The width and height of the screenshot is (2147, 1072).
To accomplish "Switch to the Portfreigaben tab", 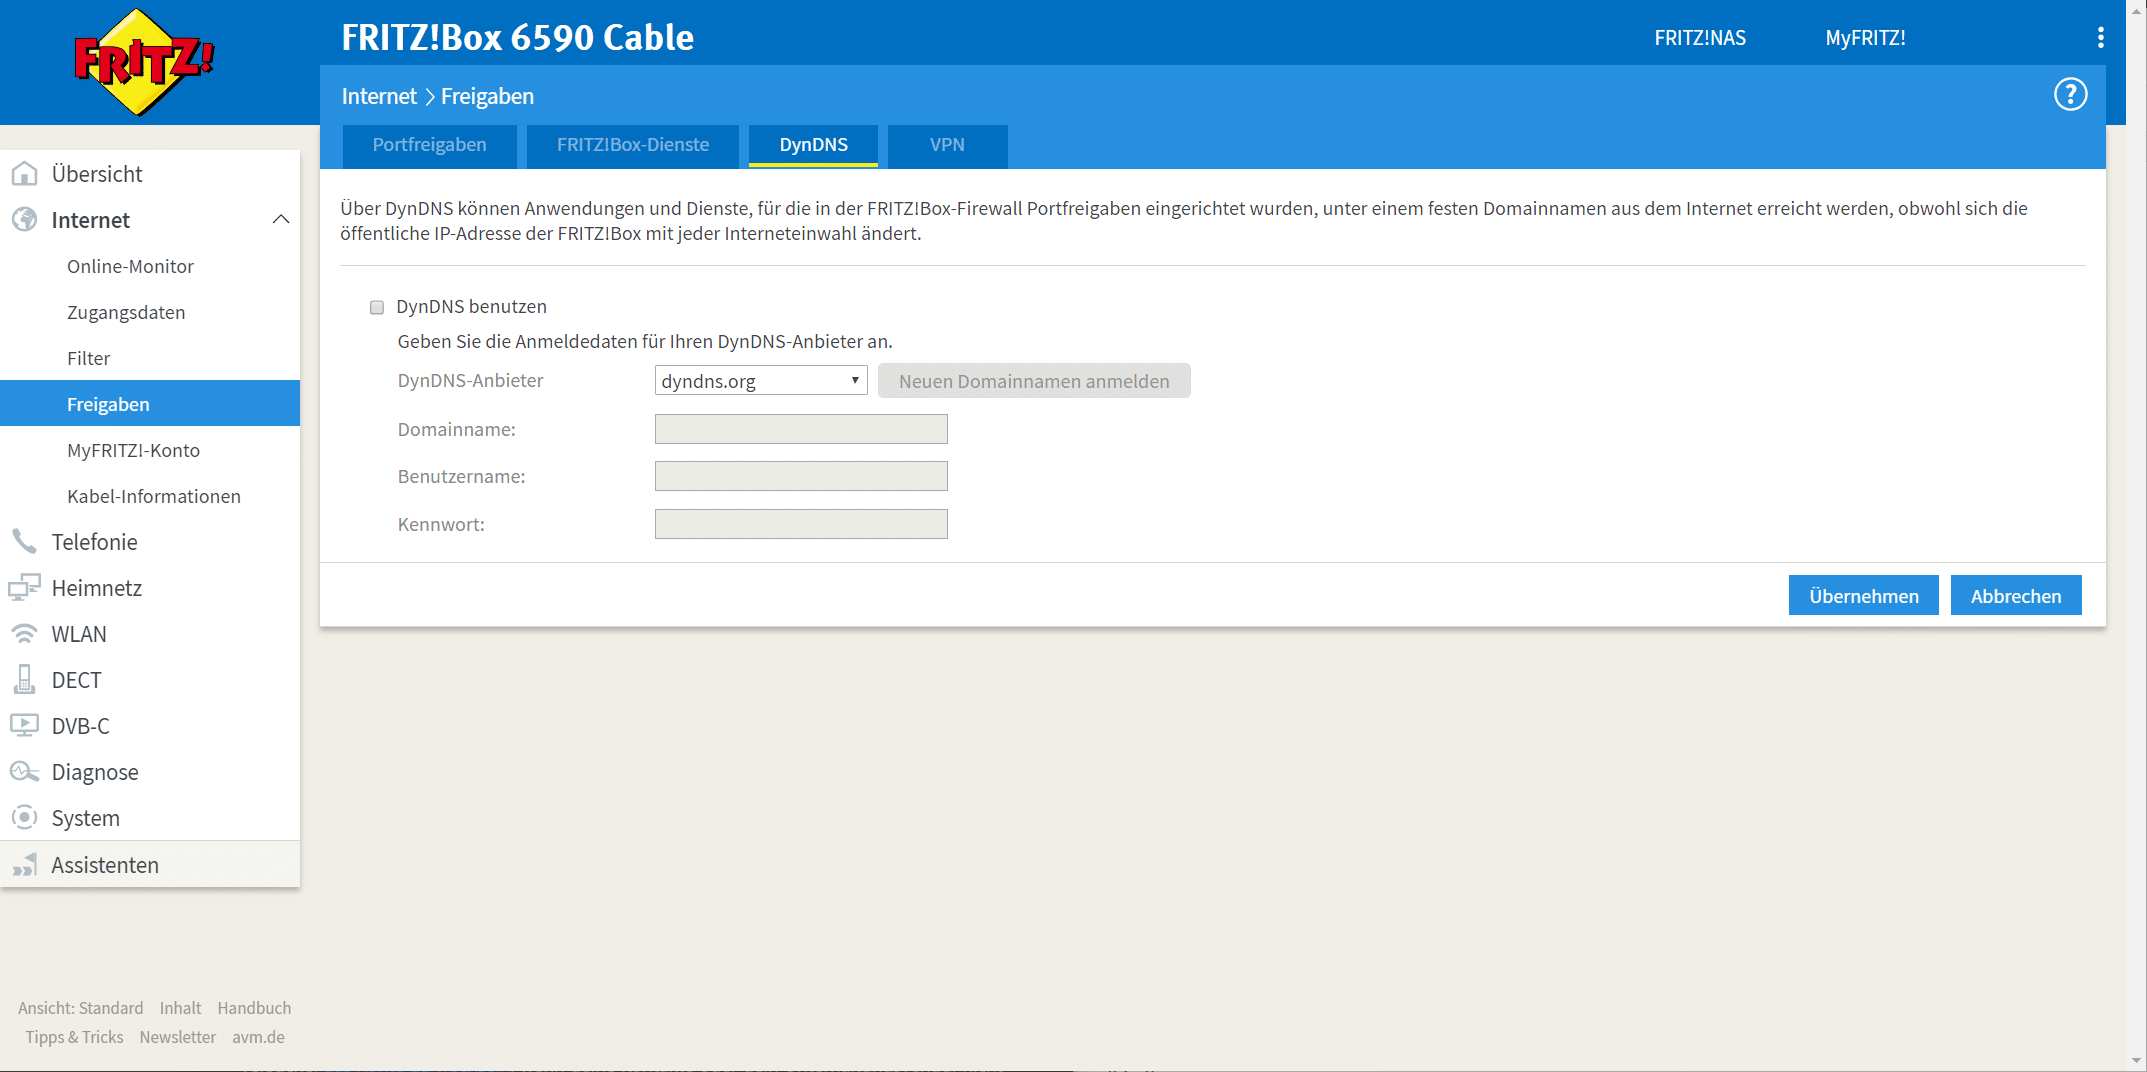I will (x=429, y=145).
